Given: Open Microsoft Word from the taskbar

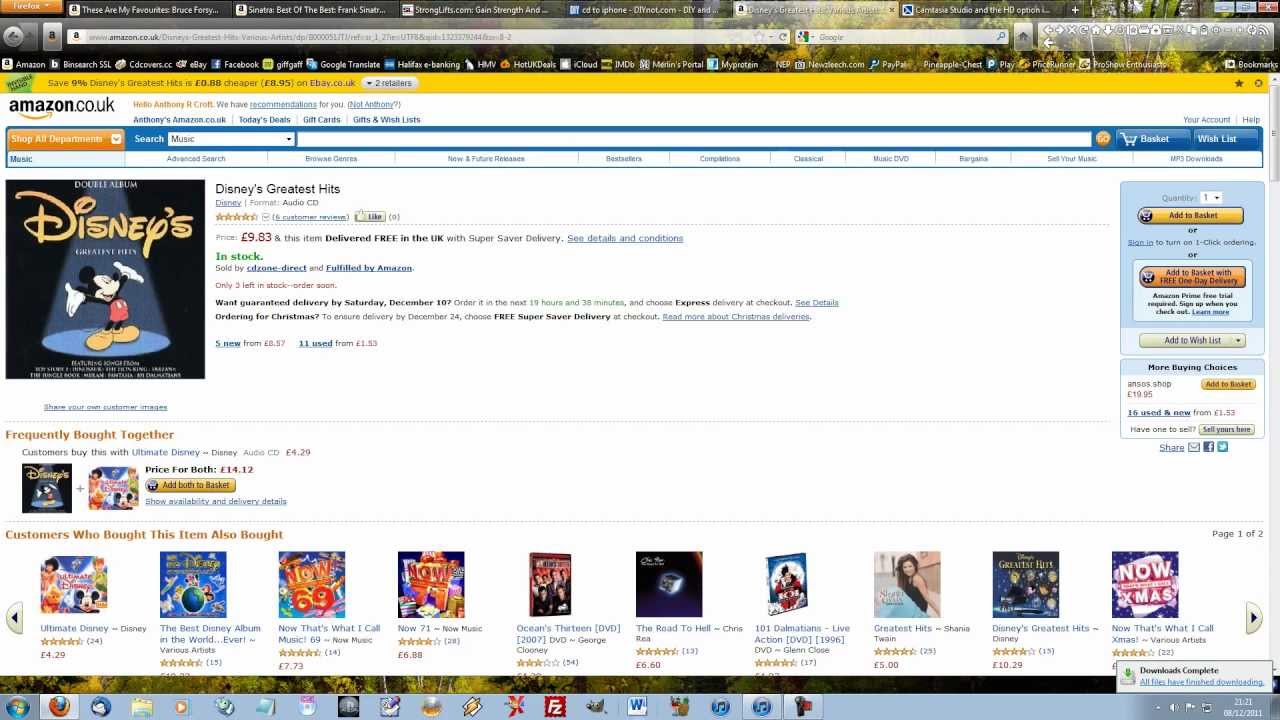Looking at the screenshot, I should click(637, 707).
